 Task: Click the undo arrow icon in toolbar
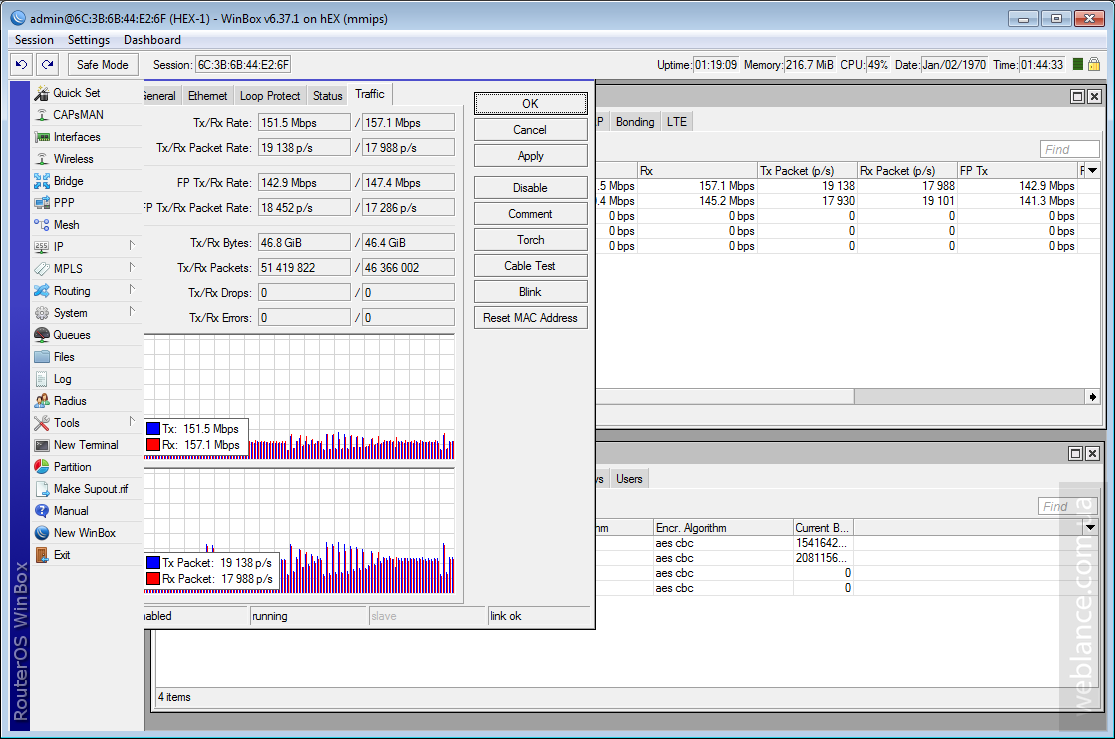click(21, 64)
